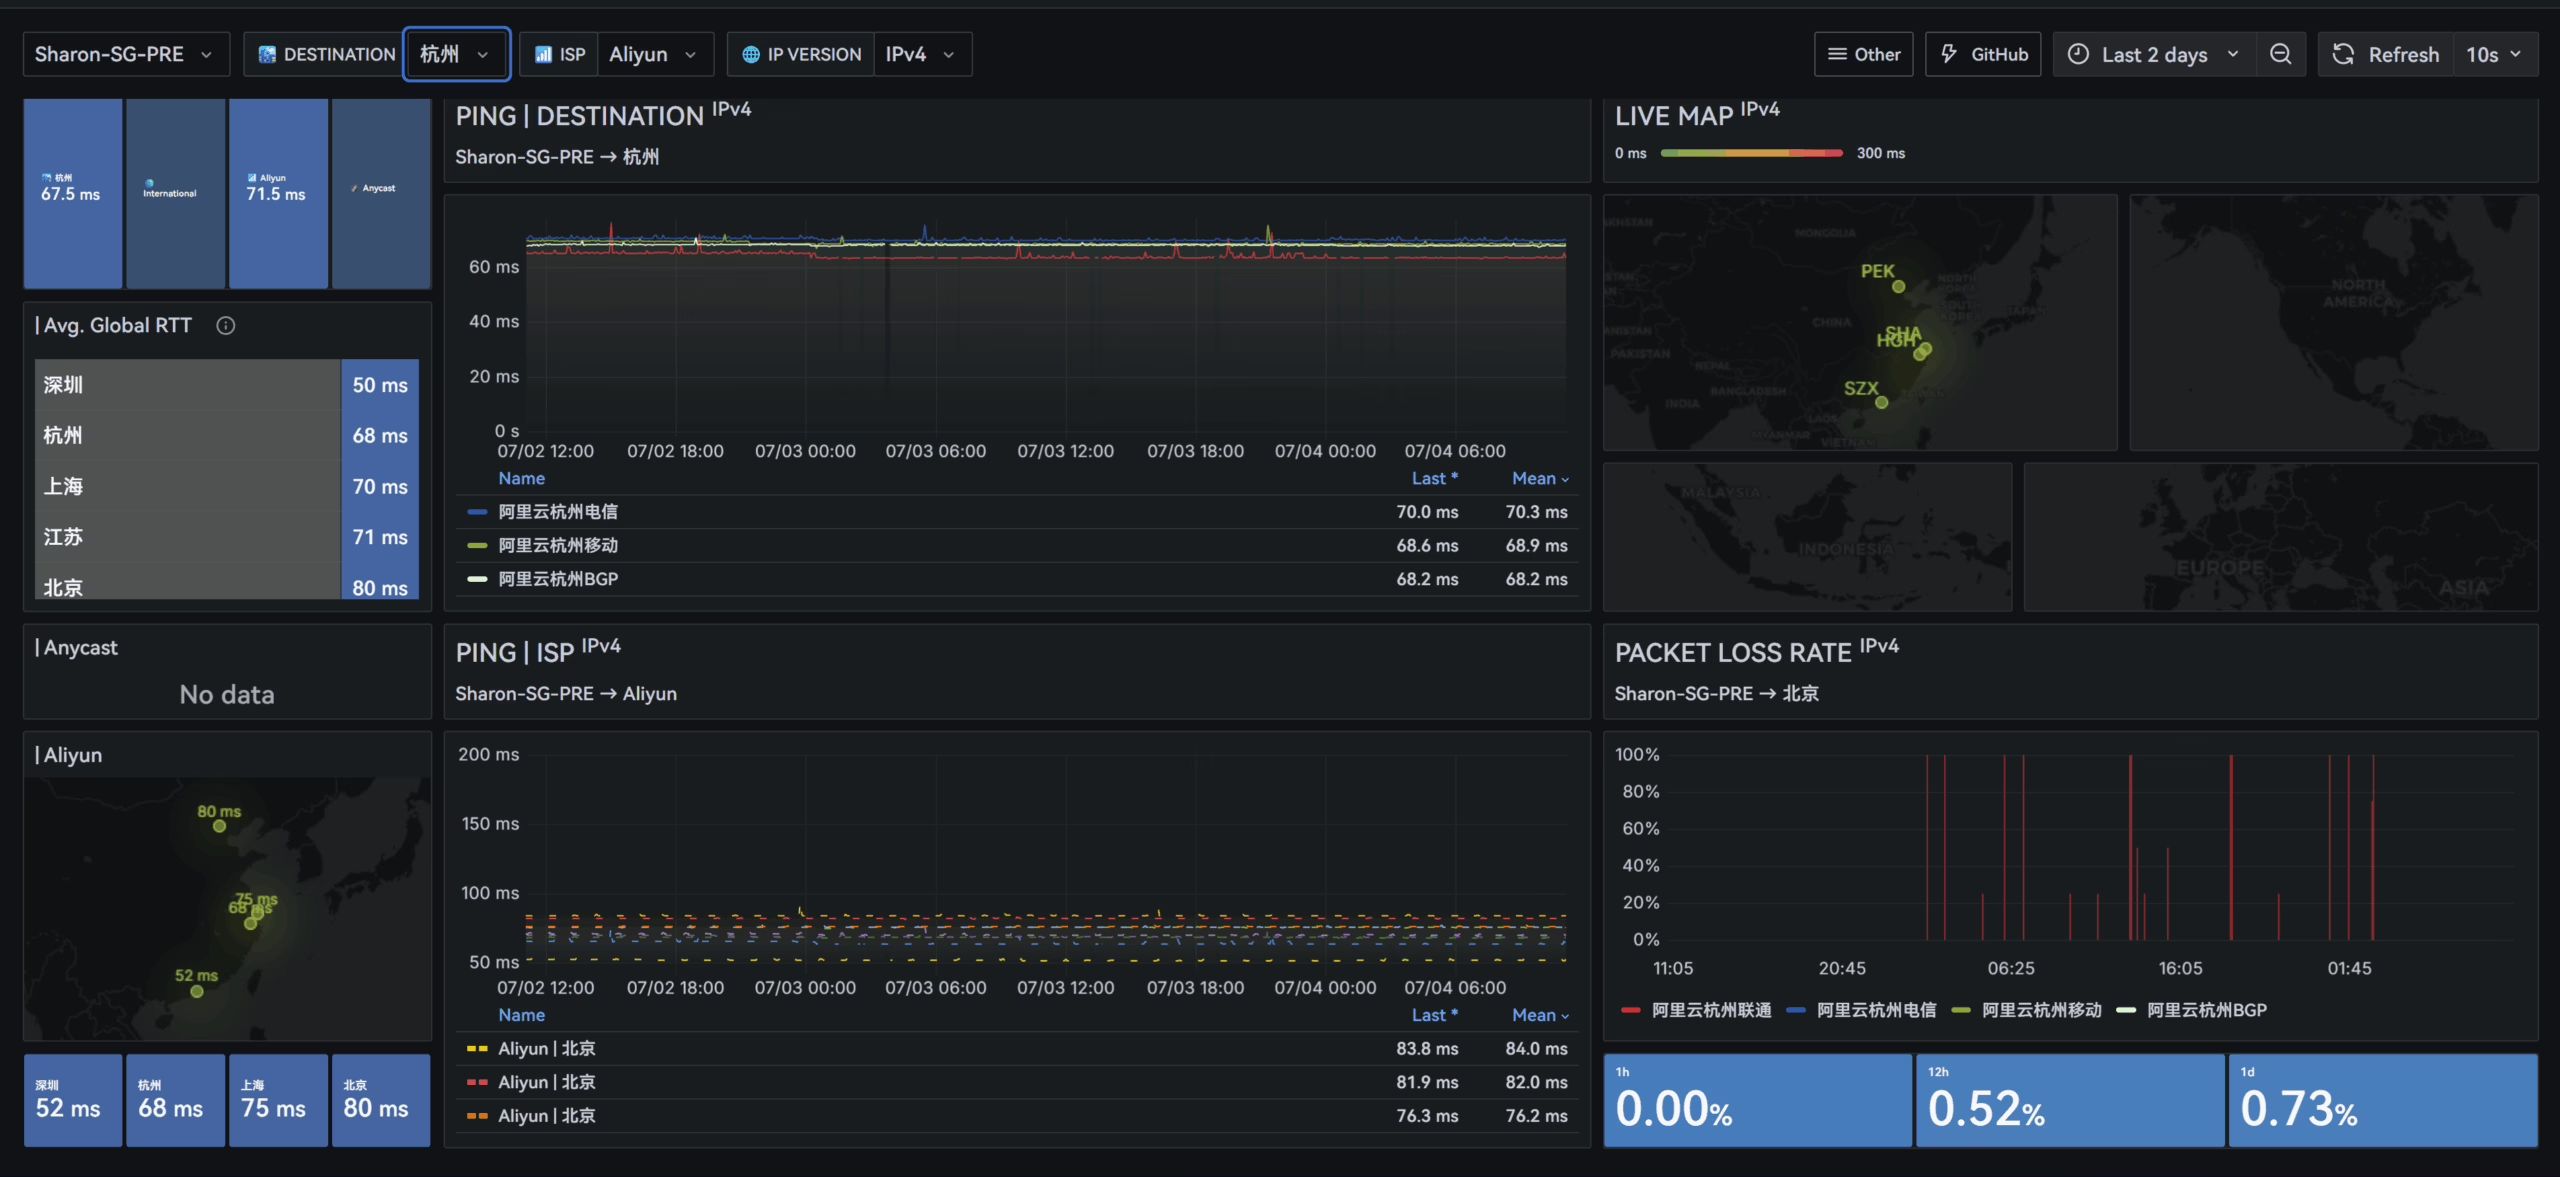This screenshot has height=1177, width=2560.
Task: Open the Other links menu
Action: [x=1864, y=54]
